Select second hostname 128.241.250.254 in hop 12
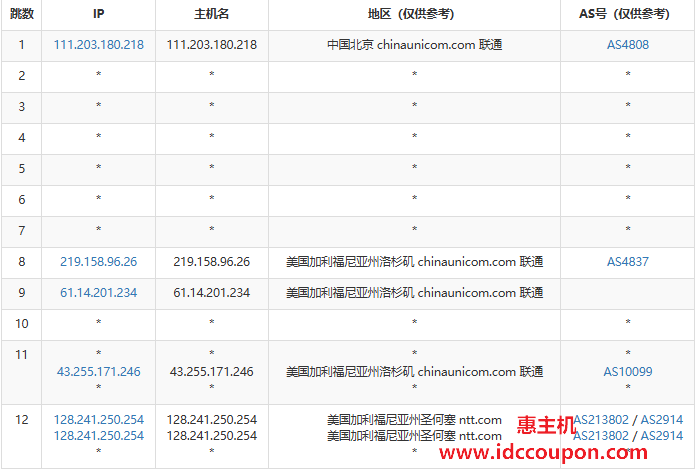695x470 pixels. pyautogui.click(x=212, y=435)
